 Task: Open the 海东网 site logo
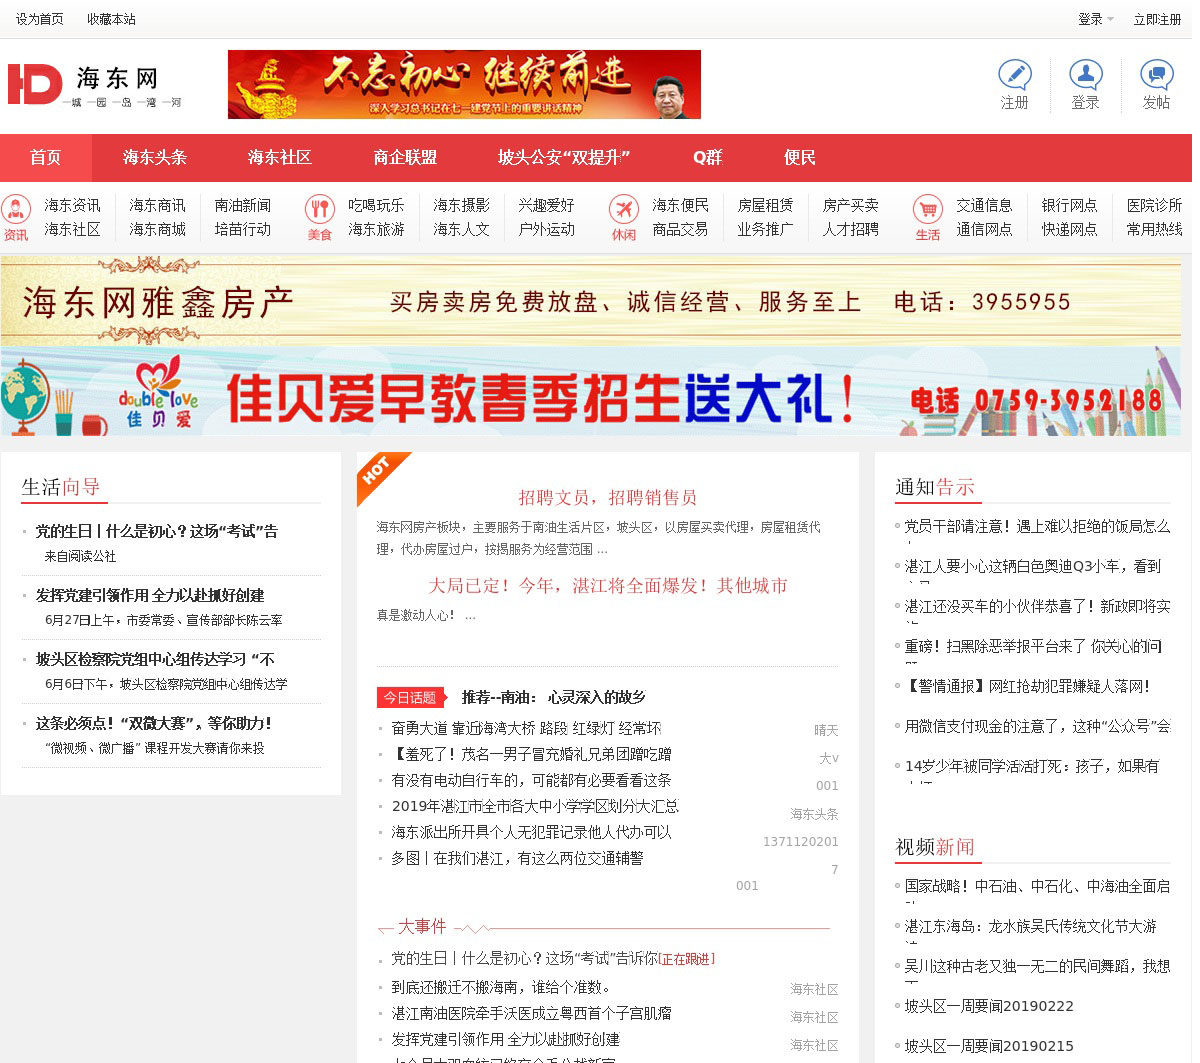95,85
